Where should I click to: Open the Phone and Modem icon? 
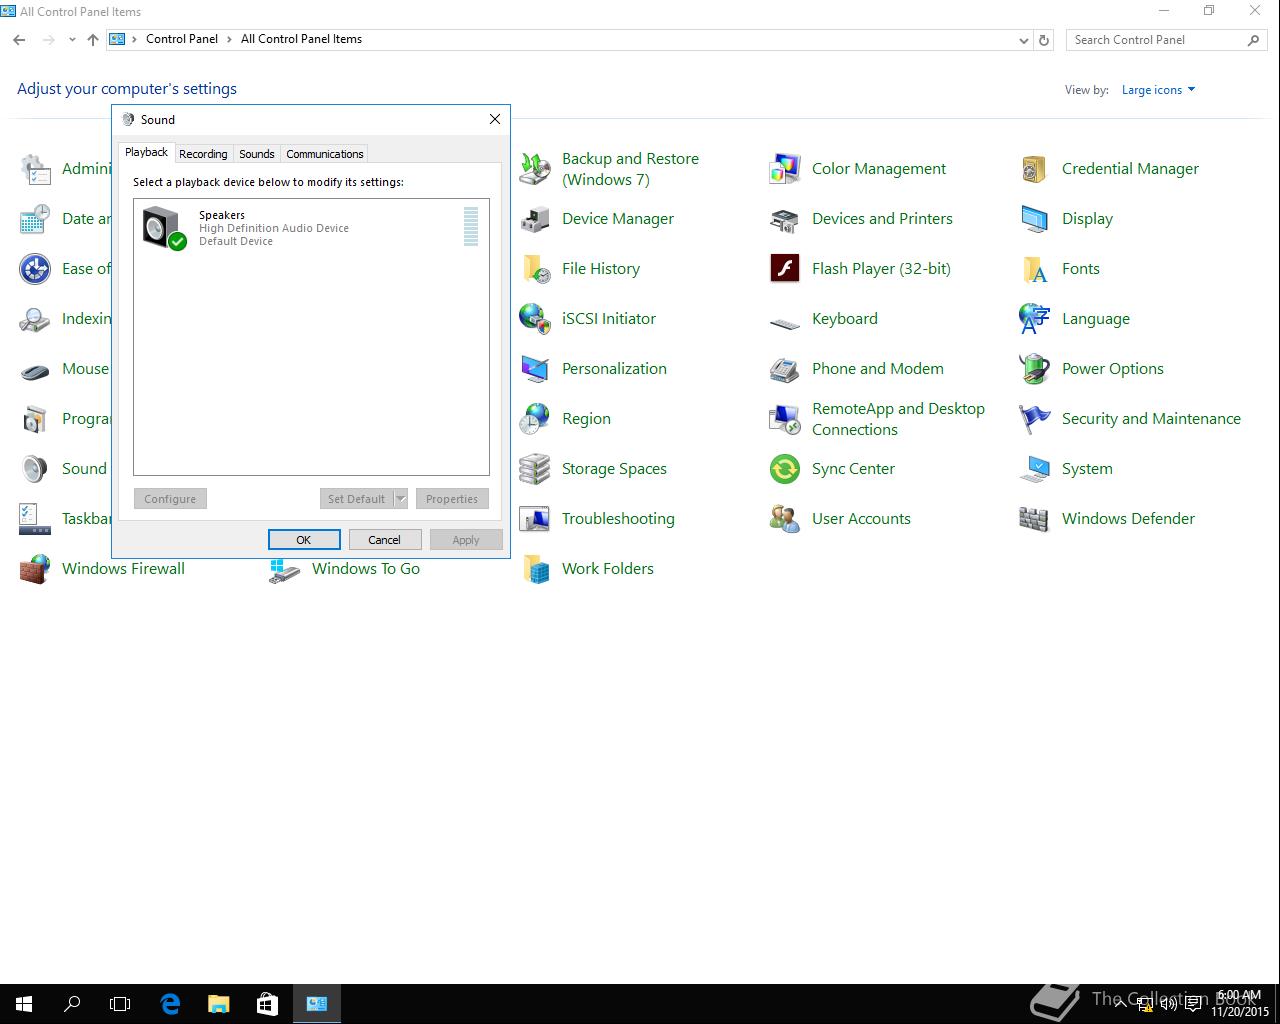click(x=785, y=369)
